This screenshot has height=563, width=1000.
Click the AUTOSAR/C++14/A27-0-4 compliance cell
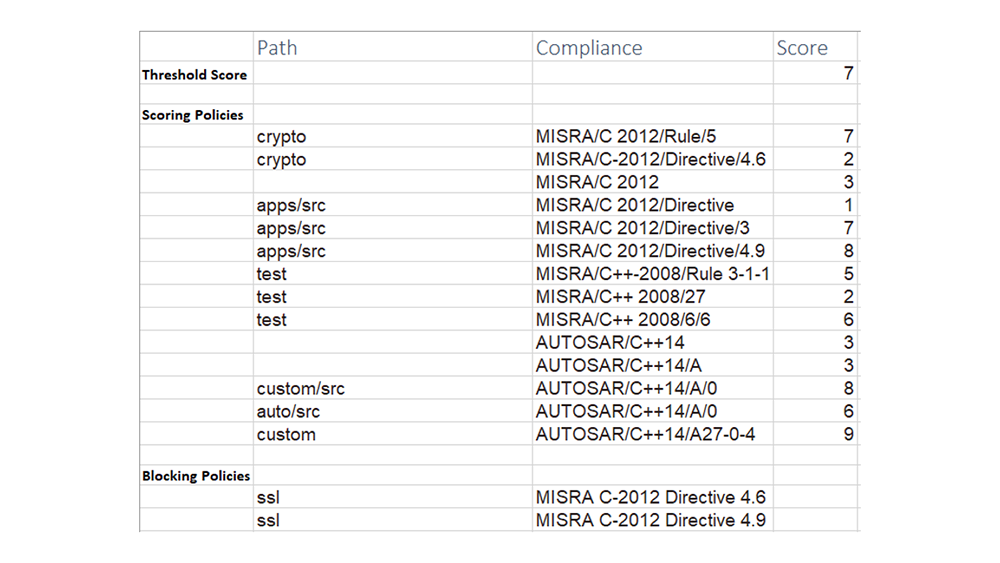click(x=652, y=435)
